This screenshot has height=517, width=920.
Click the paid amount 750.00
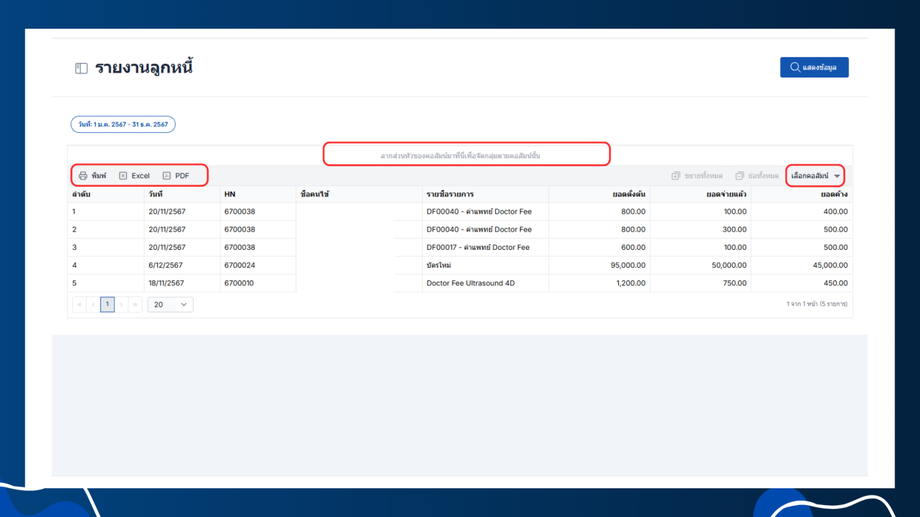coord(700,283)
